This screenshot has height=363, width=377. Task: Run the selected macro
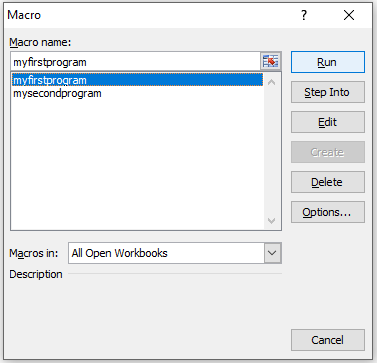pos(328,62)
